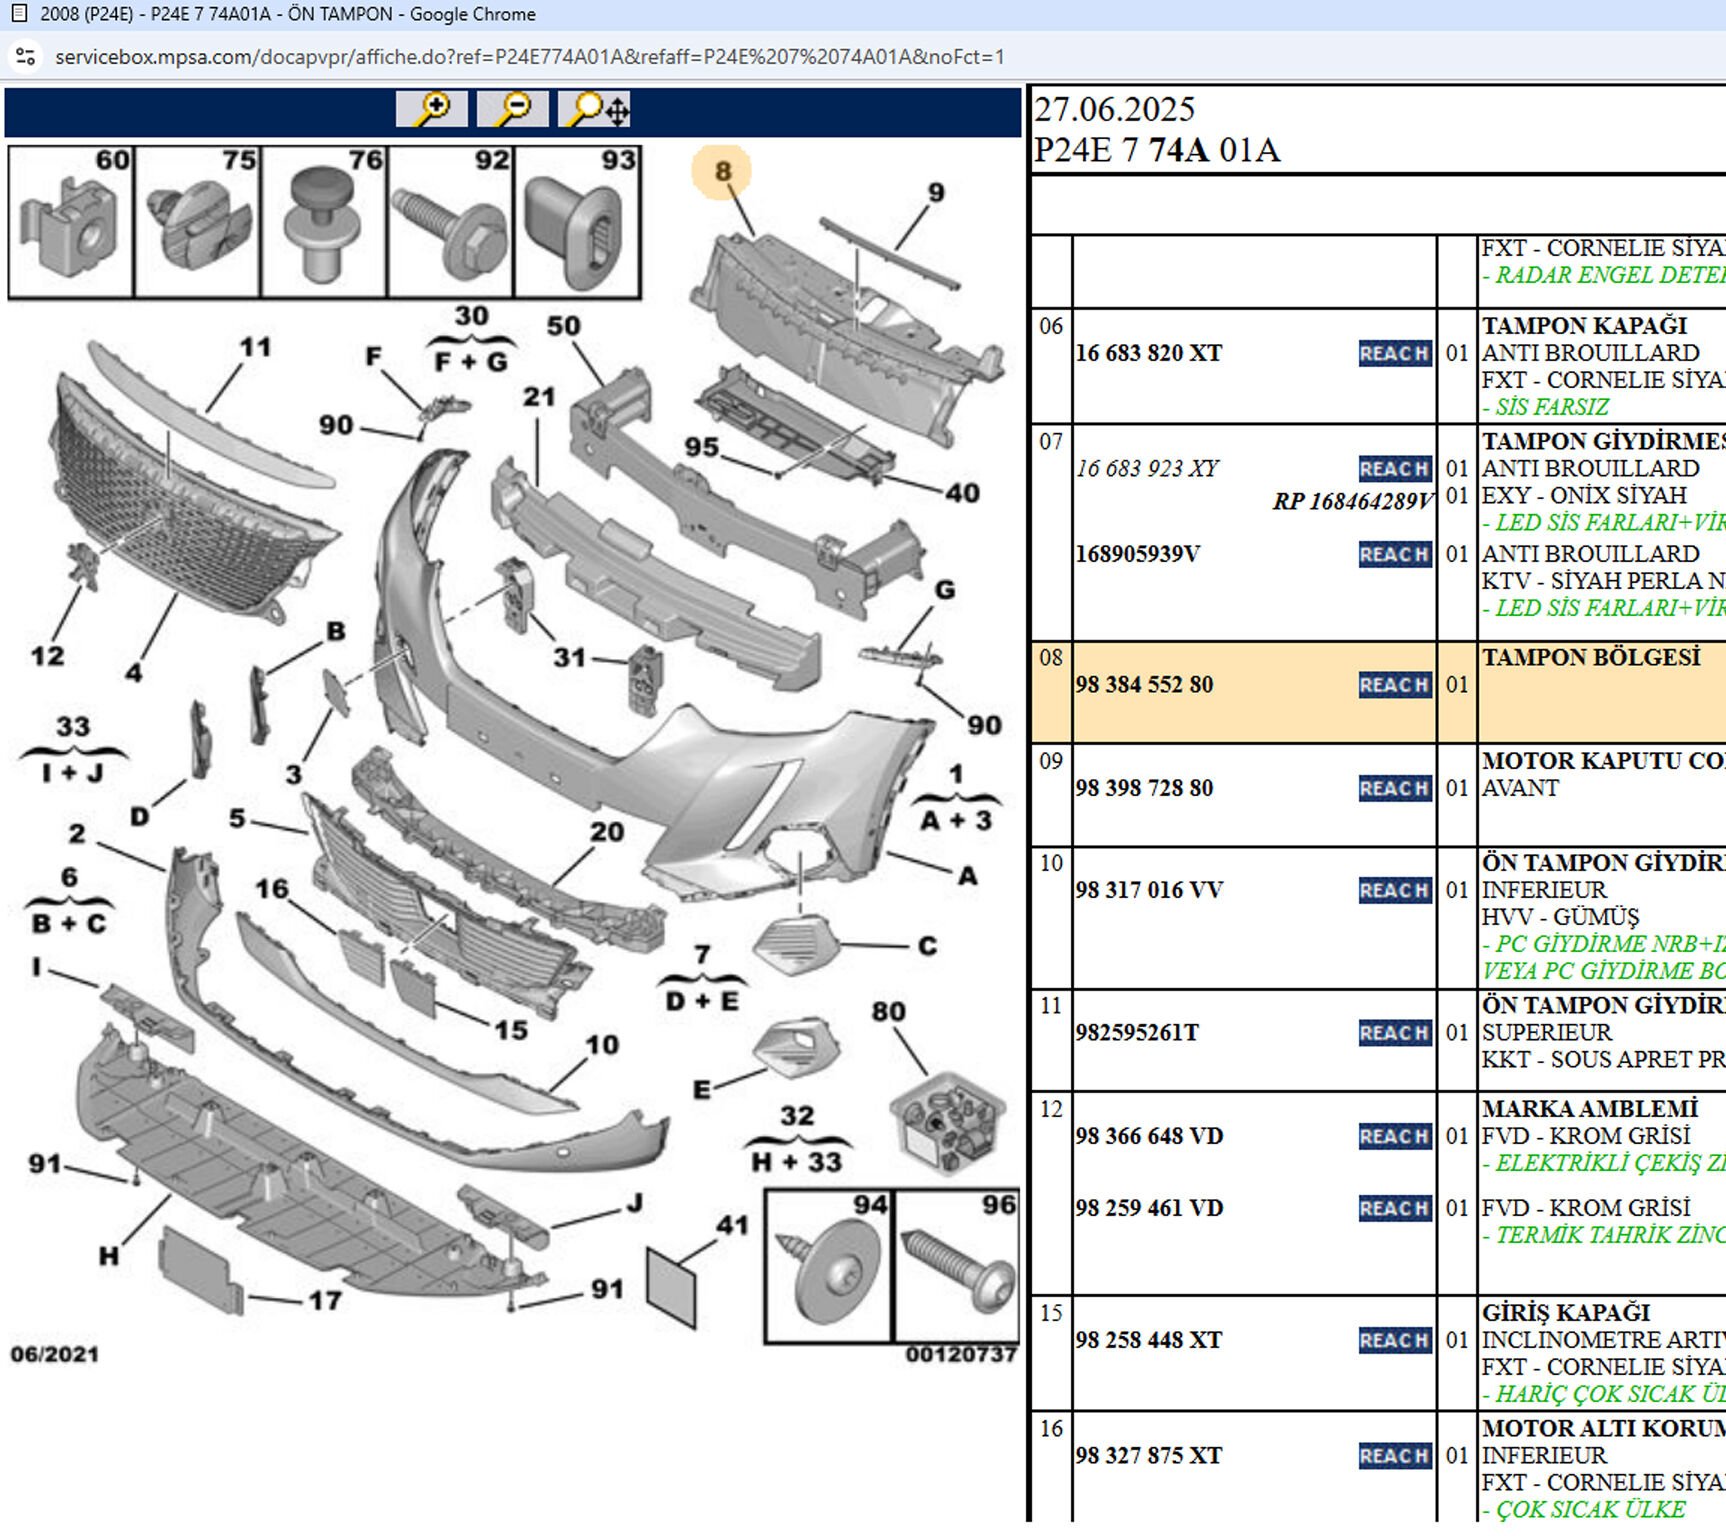Screen dimensions: 1726x1536
Task: Select the screw thumbnail numbered 96
Action: [957, 1266]
